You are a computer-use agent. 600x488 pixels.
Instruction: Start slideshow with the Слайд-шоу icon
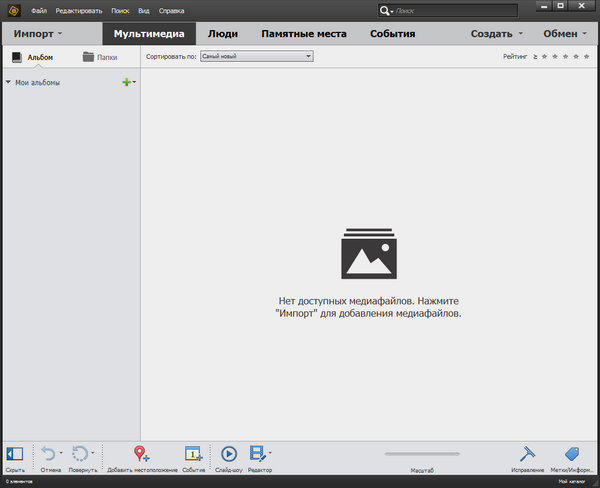pos(228,455)
